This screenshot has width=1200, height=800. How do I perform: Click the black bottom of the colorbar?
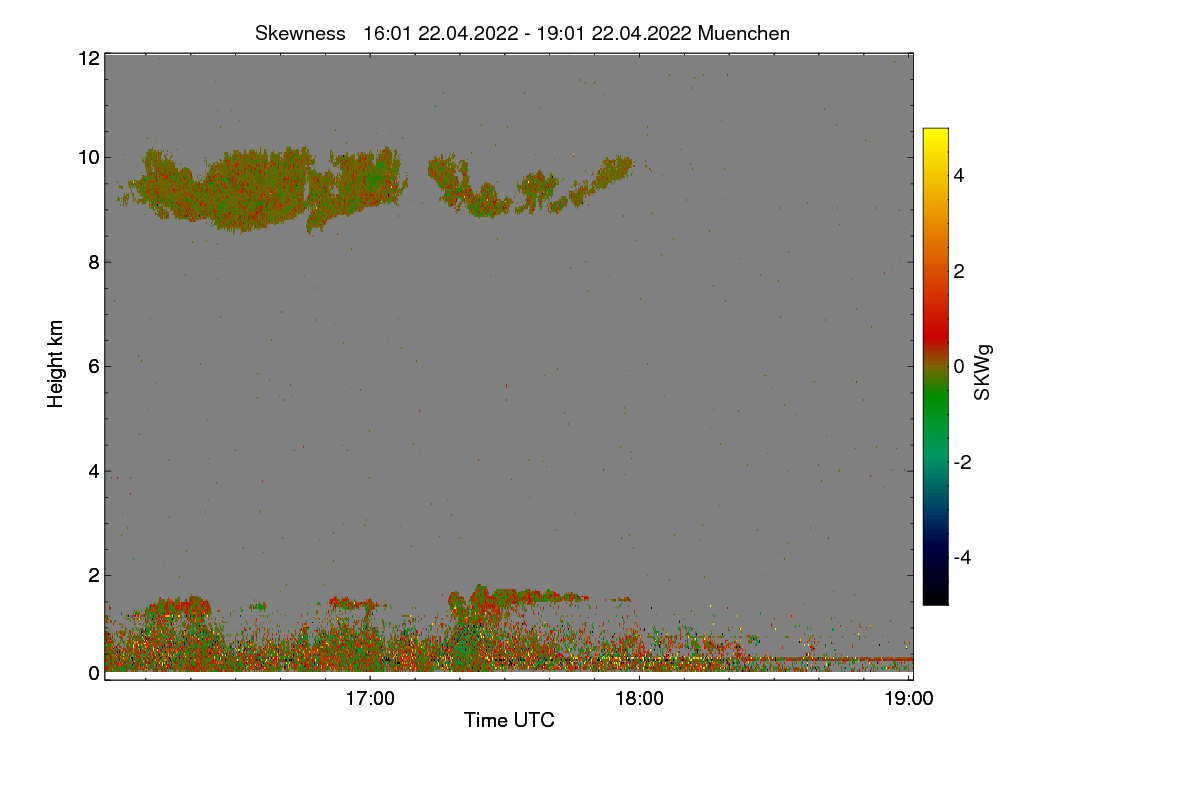(x=935, y=596)
